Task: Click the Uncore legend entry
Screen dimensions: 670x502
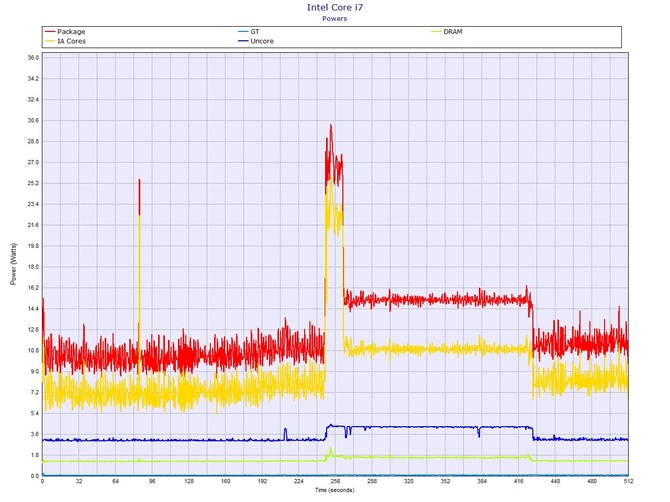Action: [256, 41]
